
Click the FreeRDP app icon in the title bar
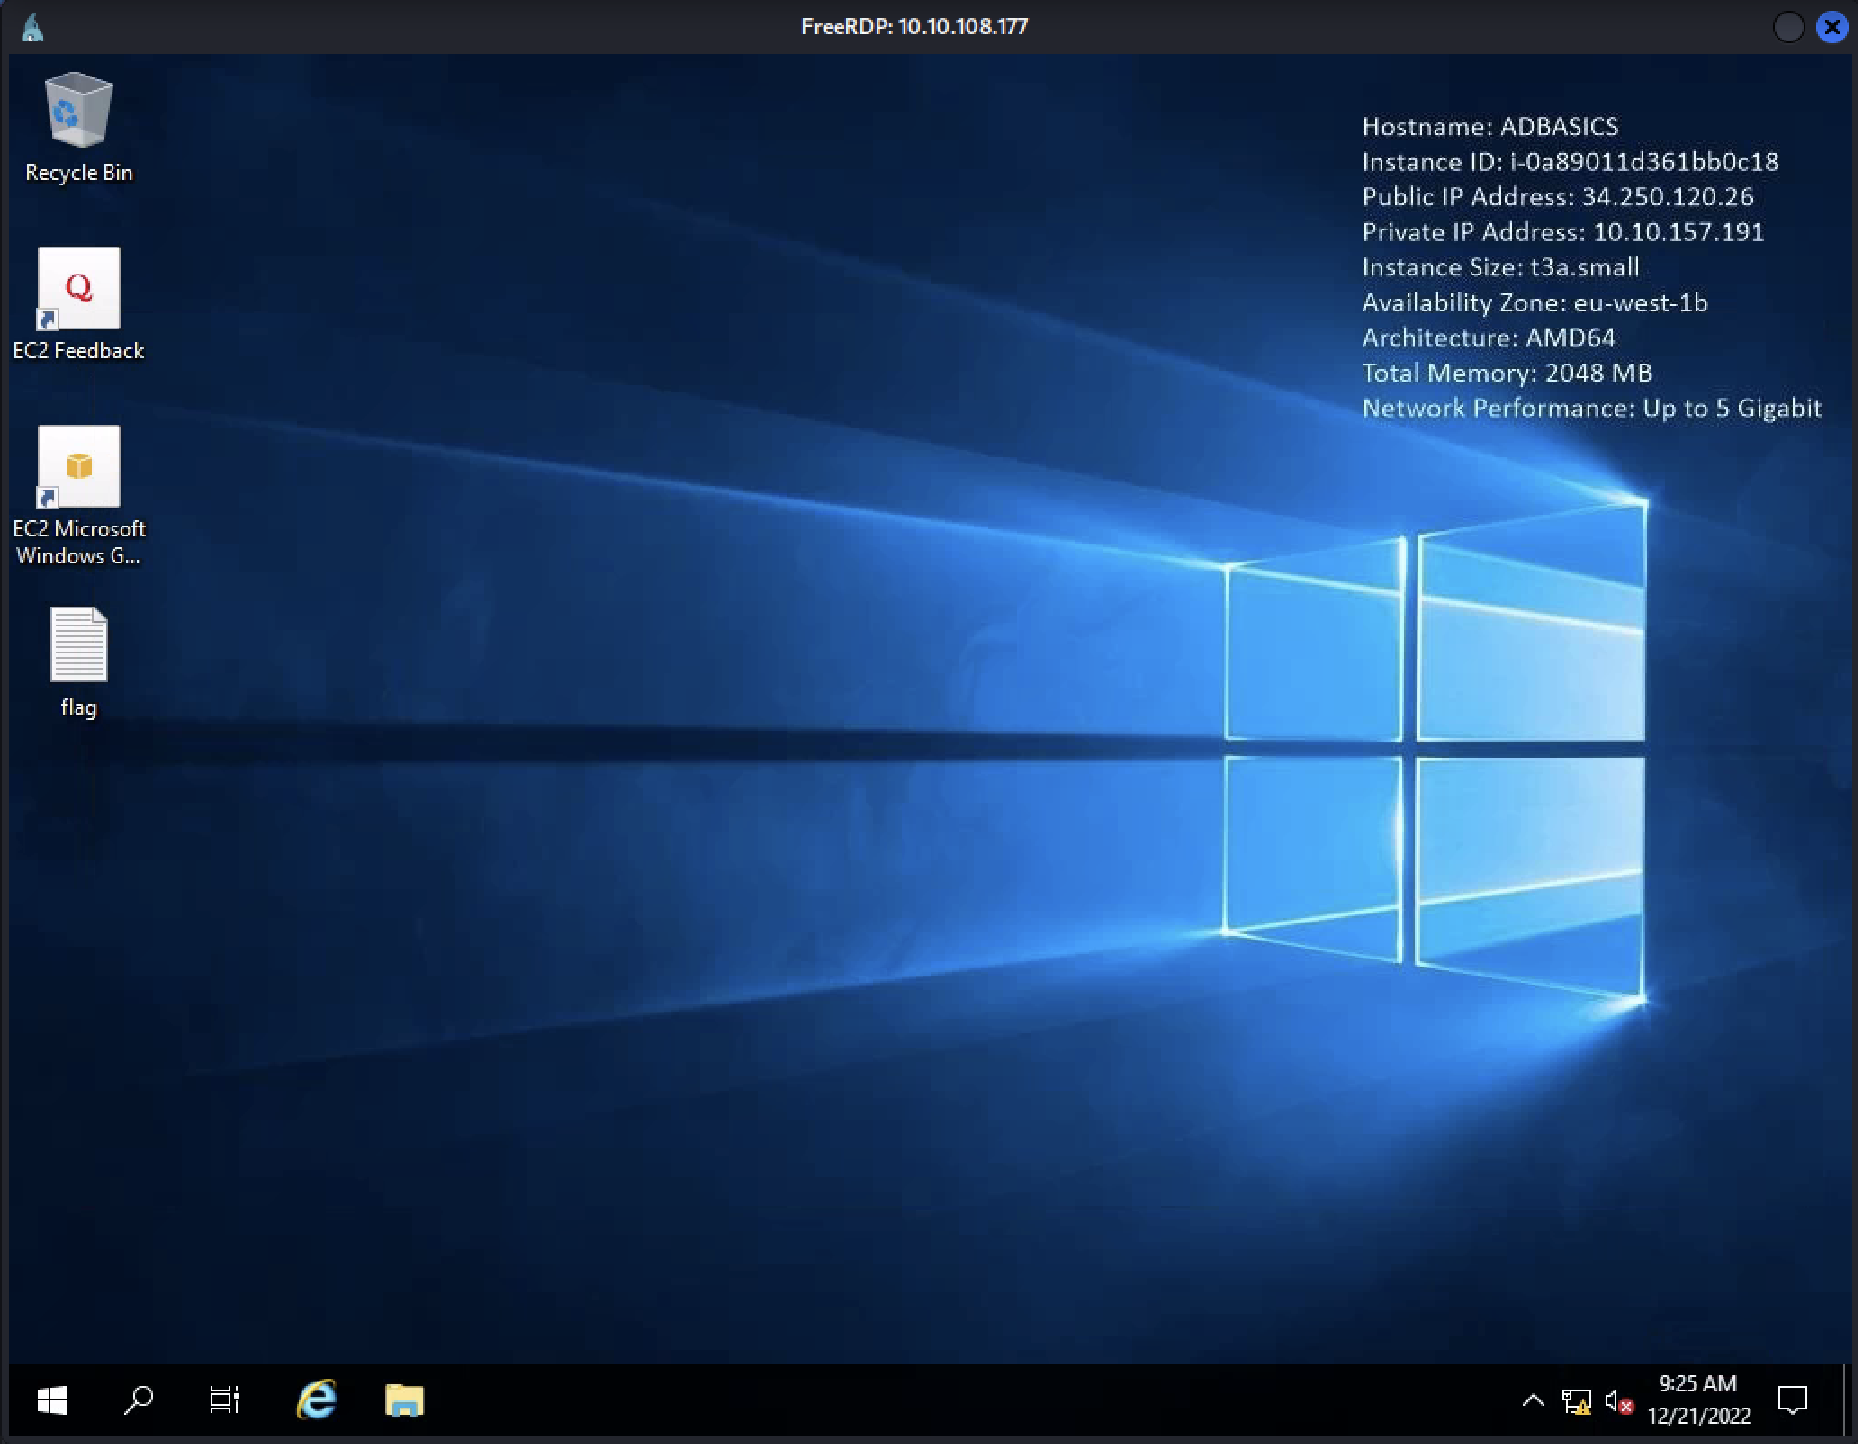[x=33, y=27]
